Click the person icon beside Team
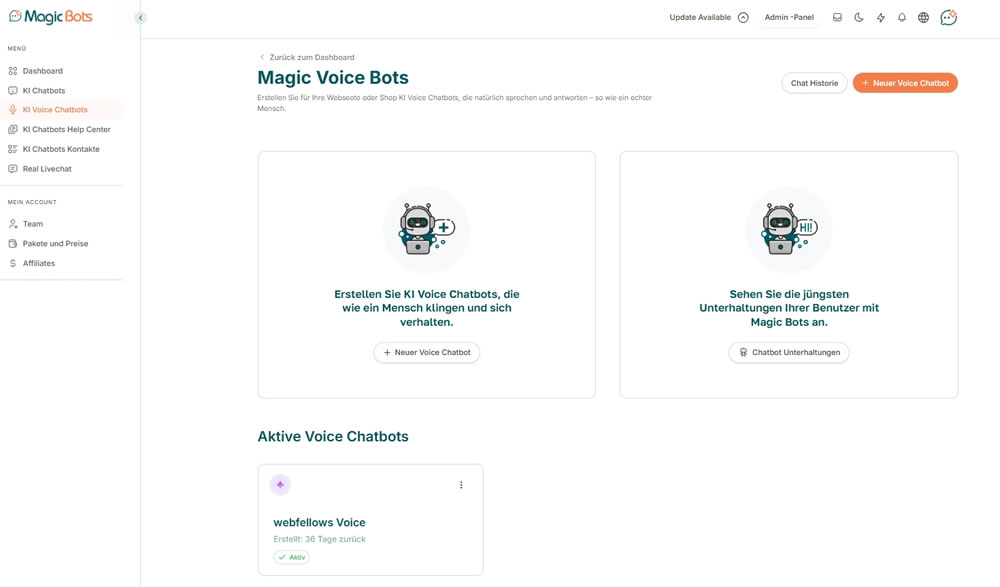1000x587 pixels. point(13,224)
